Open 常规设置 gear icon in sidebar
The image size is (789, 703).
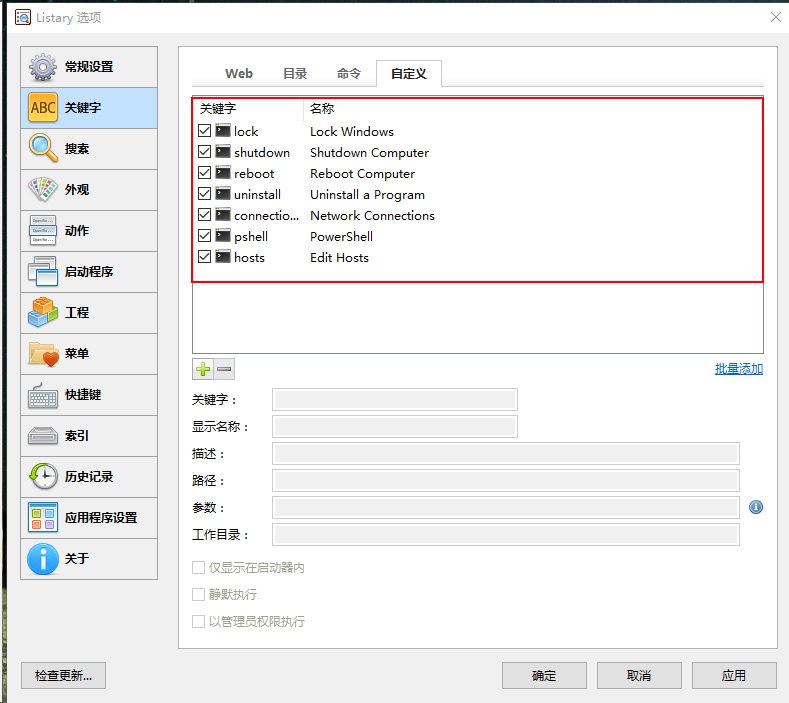43,67
